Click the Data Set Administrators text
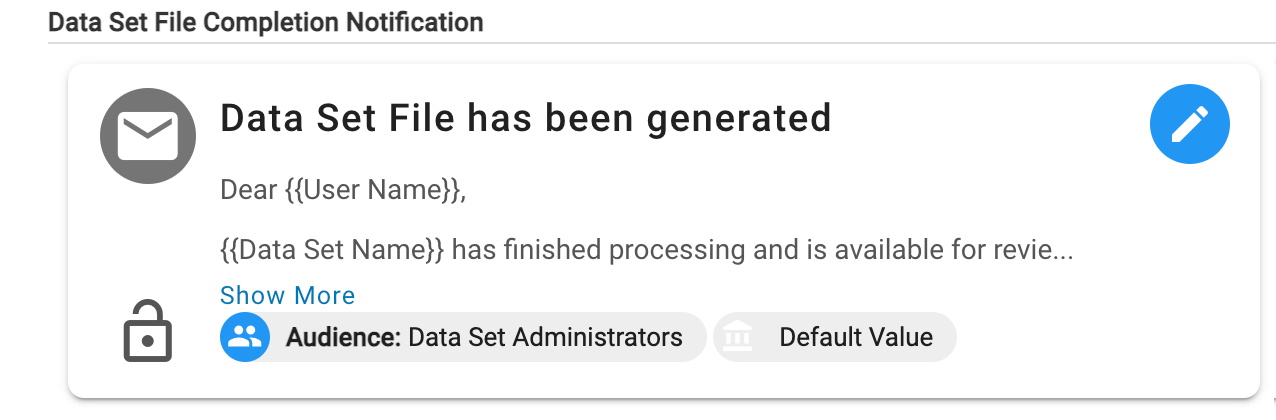Screen dimensions: 1276x420 pyautogui.click(x=545, y=337)
